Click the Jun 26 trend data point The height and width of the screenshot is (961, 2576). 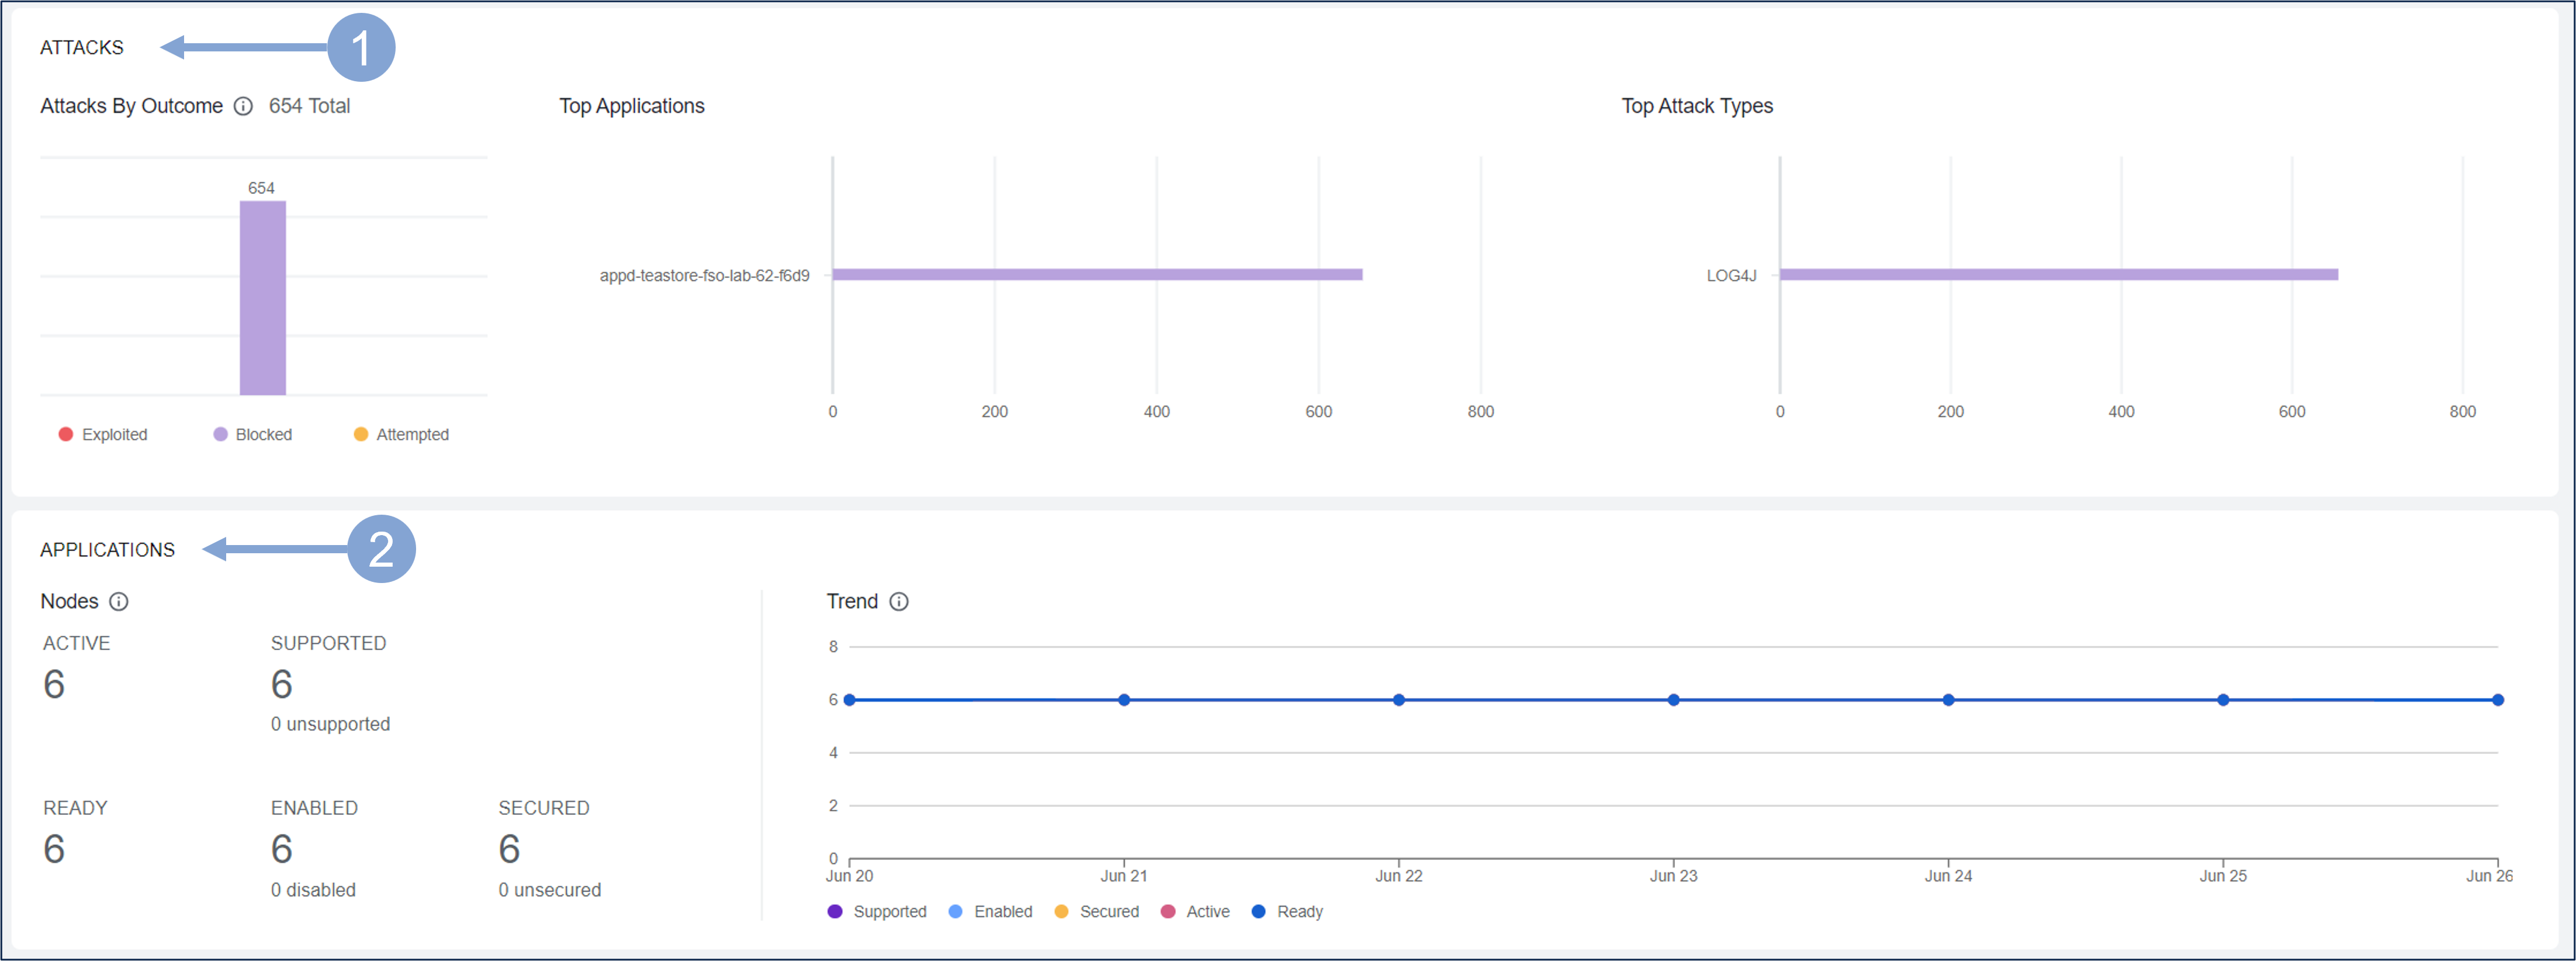tap(2497, 700)
